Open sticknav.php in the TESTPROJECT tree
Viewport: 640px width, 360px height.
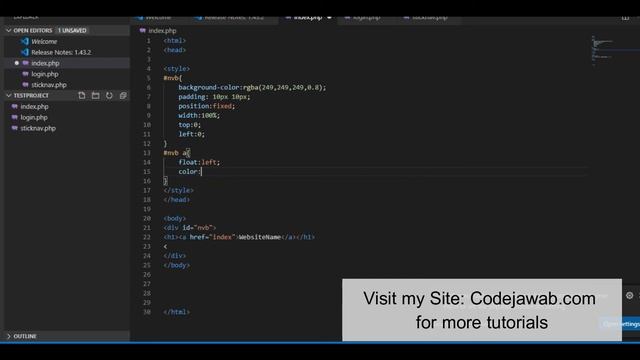(x=38, y=128)
